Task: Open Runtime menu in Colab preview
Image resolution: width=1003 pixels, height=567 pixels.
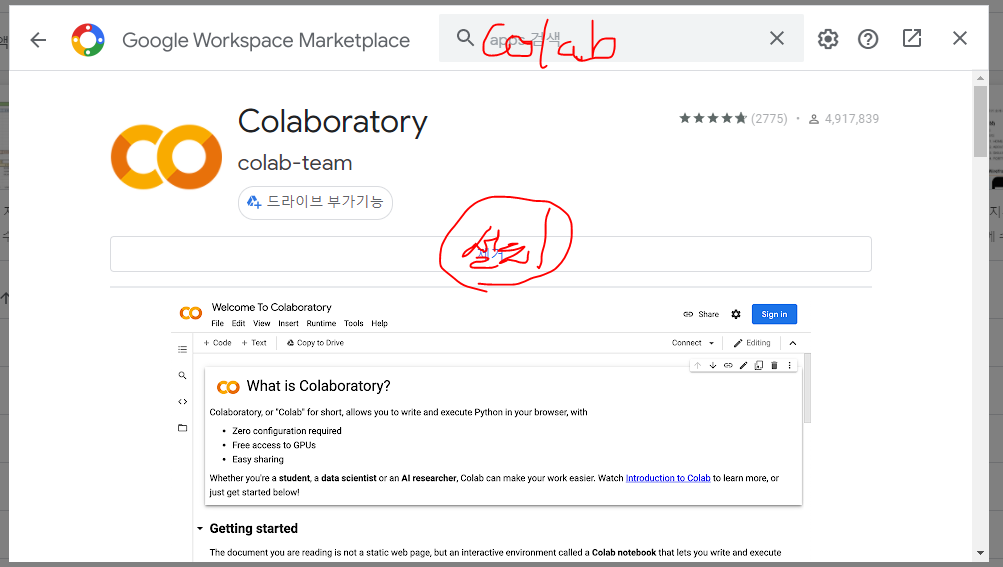Action: tap(321, 323)
